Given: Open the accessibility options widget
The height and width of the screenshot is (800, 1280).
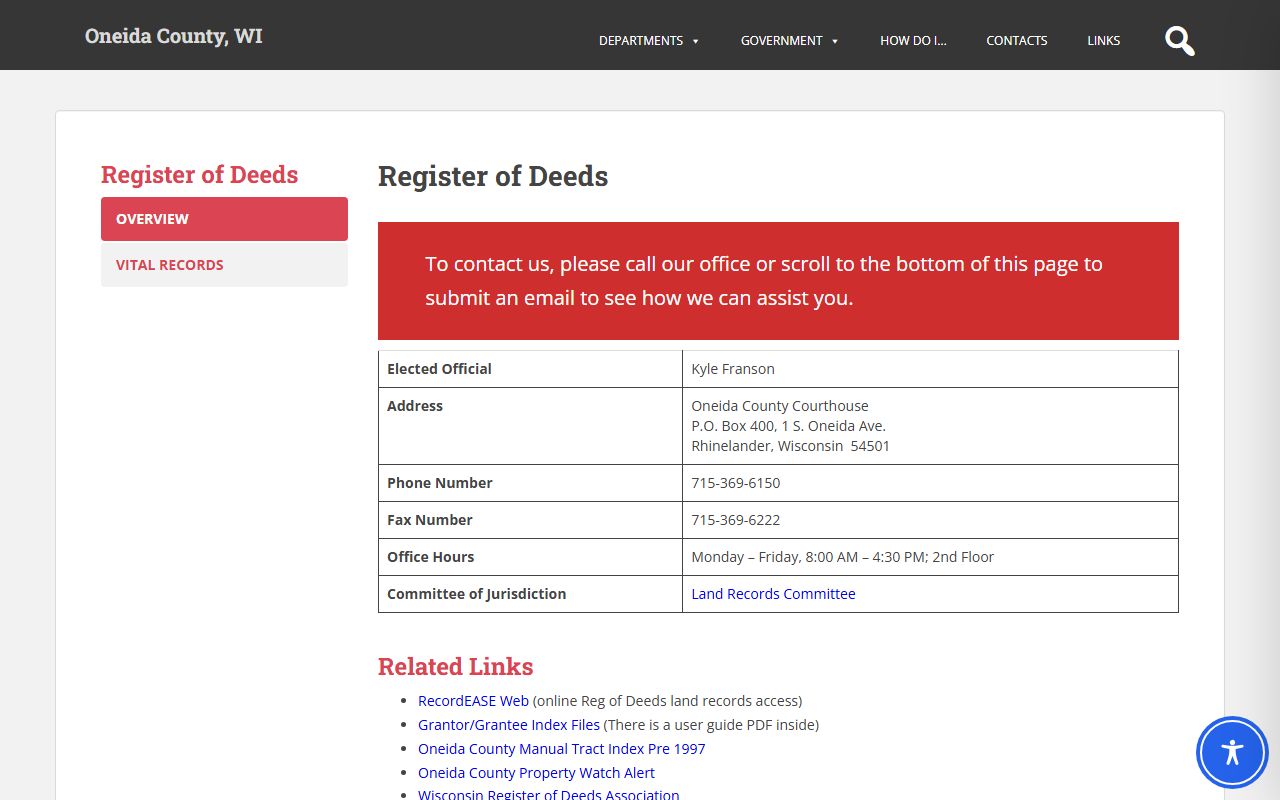Looking at the screenshot, I should pos(1232,752).
